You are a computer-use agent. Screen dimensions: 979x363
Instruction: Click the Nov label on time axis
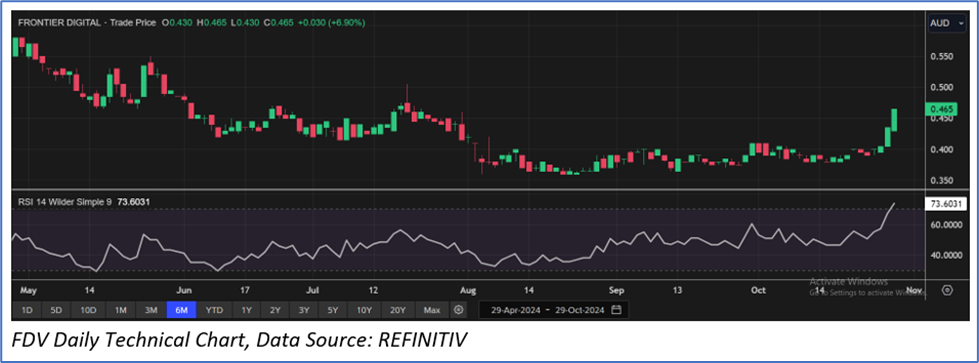(x=914, y=291)
